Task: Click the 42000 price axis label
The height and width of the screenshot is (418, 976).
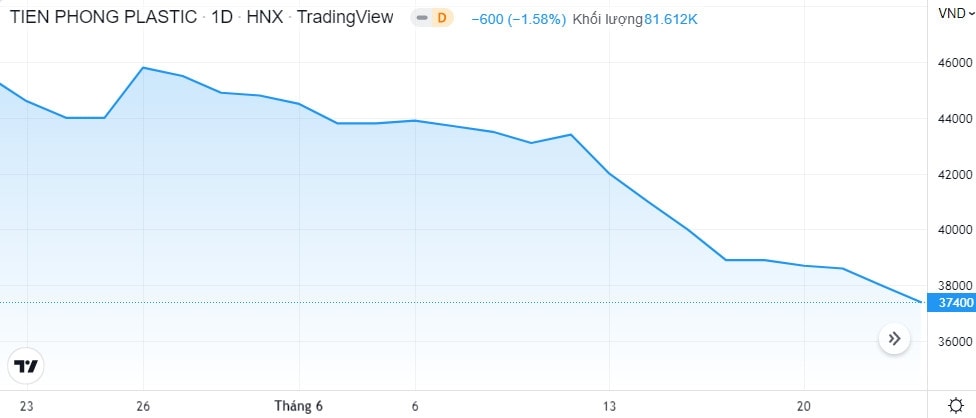Action: pyautogui.click(x=950, y=176)
